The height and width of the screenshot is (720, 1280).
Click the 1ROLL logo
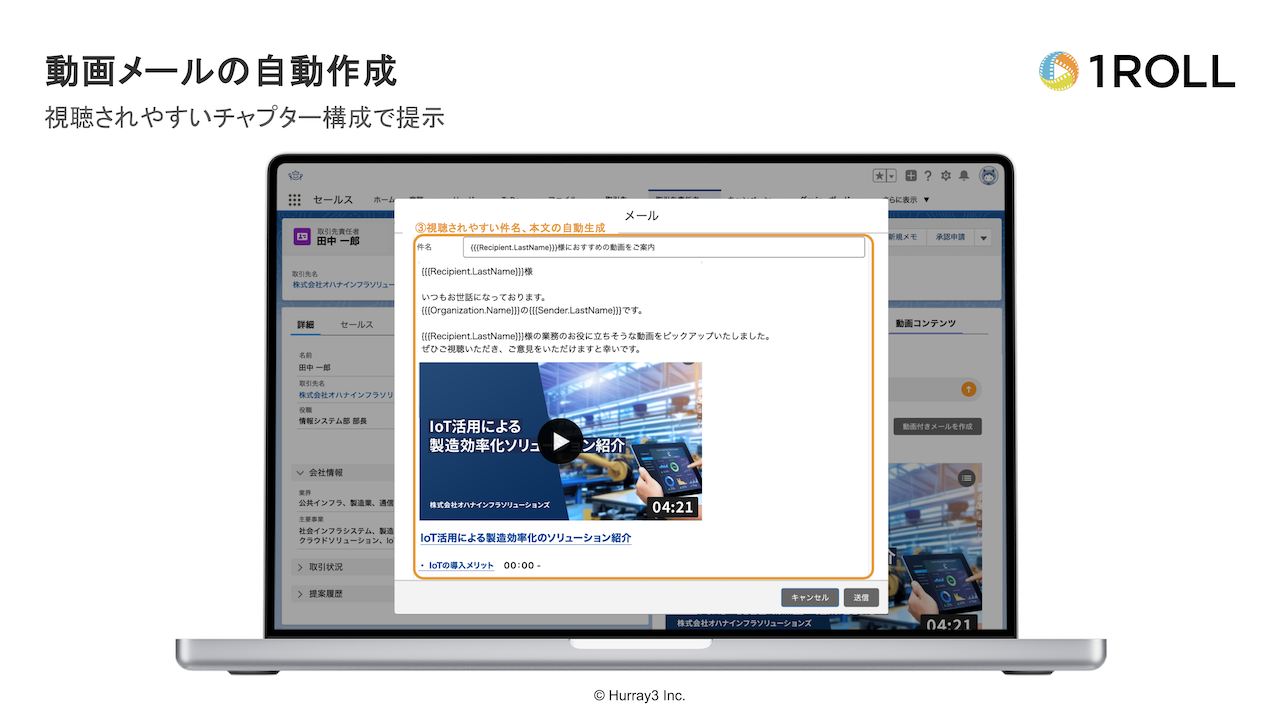click(x=1137, y=71)
